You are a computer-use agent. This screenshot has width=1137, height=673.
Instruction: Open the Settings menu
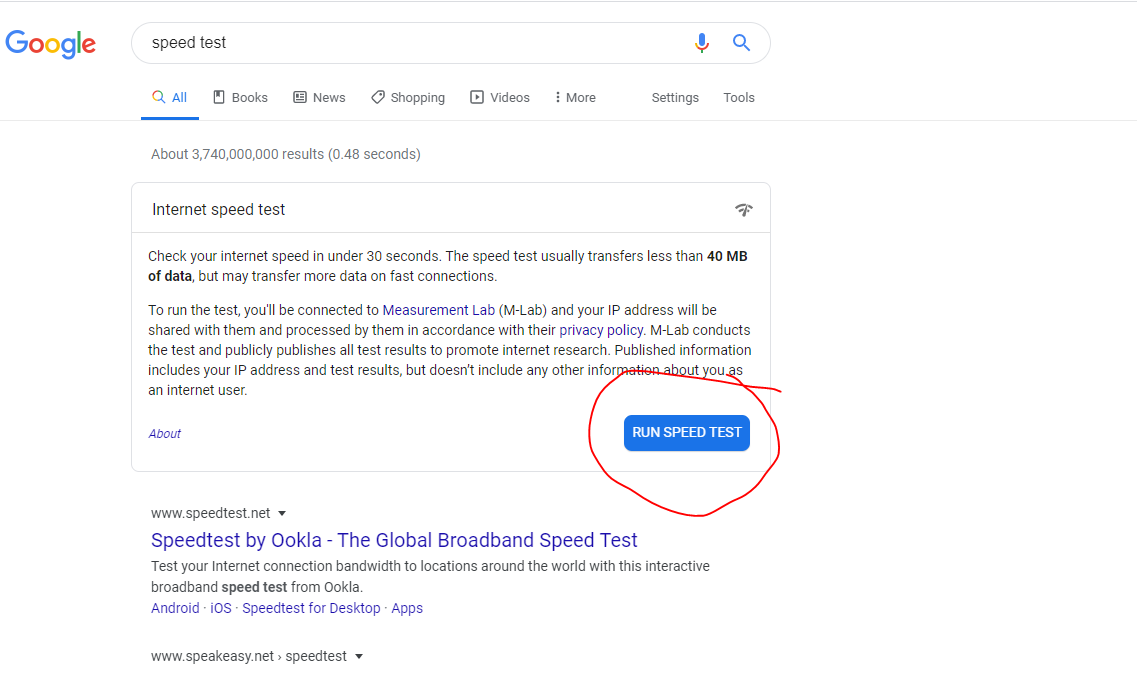(675, 97)
